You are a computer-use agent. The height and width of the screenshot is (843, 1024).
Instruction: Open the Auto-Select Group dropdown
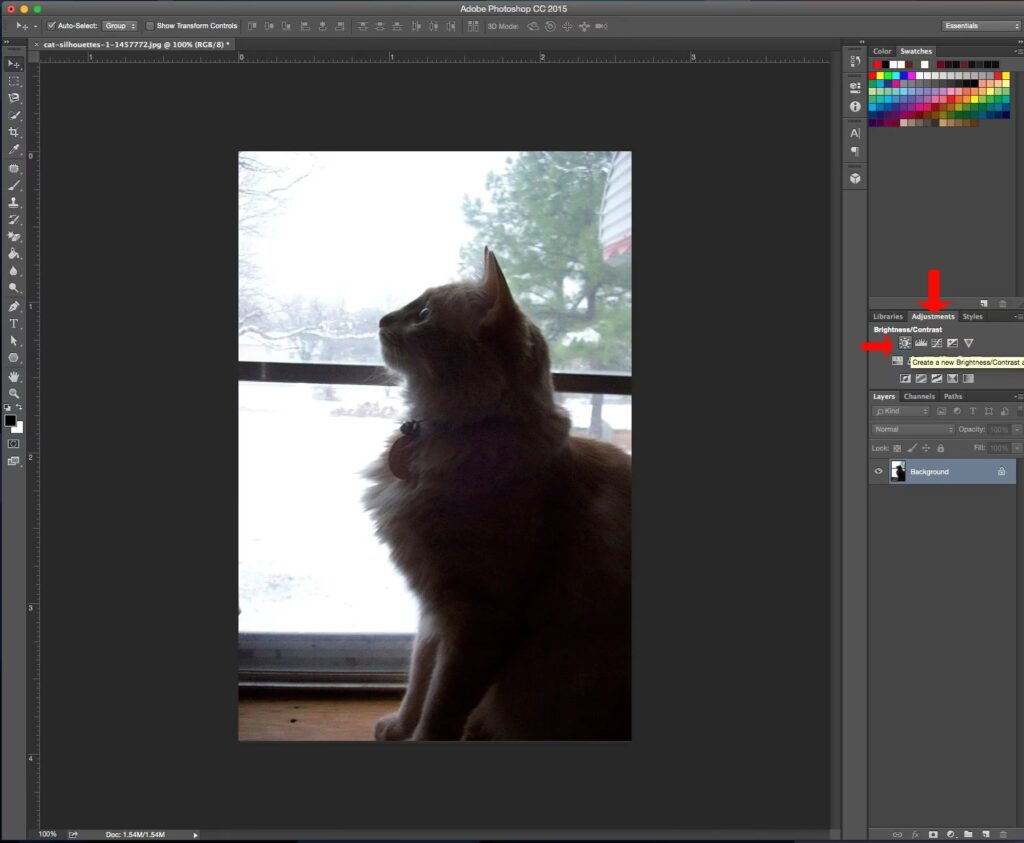pos(119,25)
